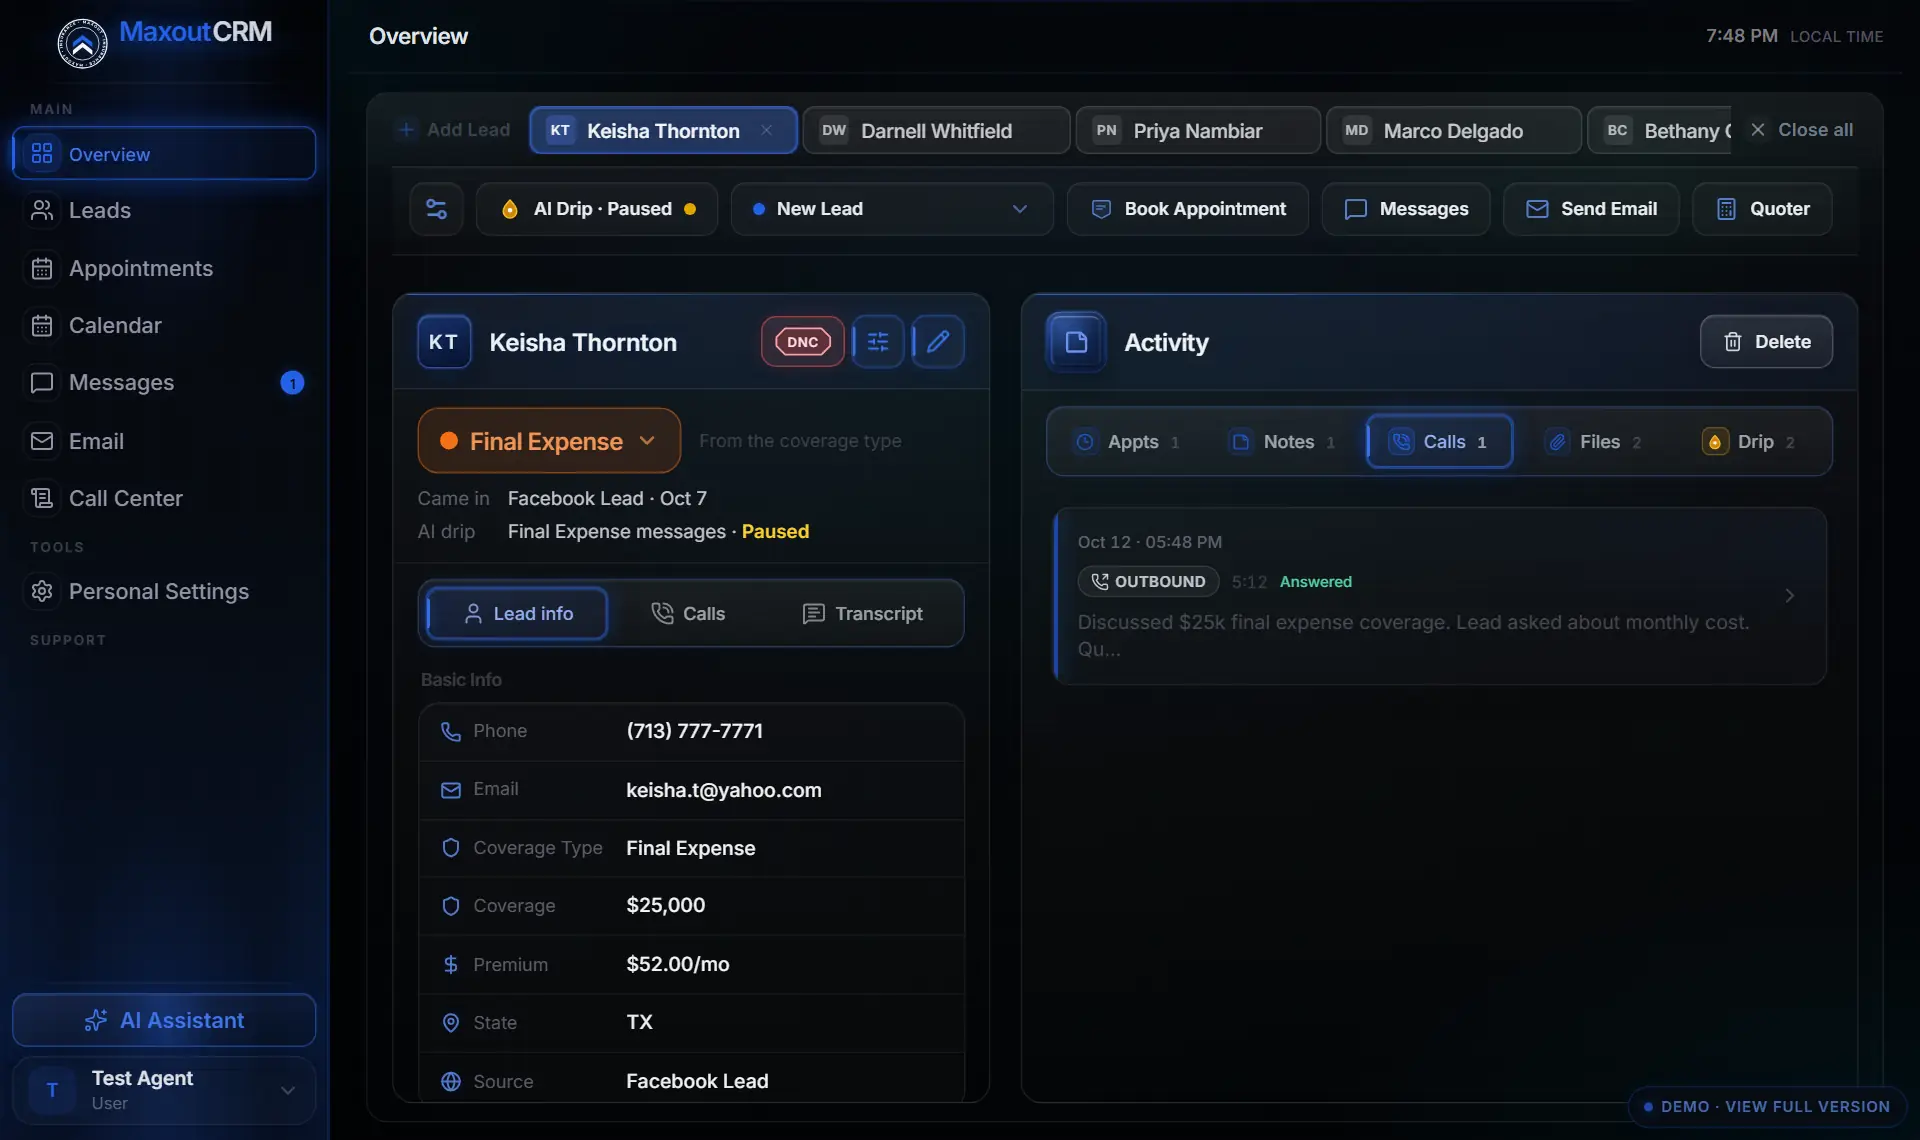Image resolution: width=1920 pixels, height=1140 pixels.
Task: Open the AI Assistant
Action: click(164, 1020)
